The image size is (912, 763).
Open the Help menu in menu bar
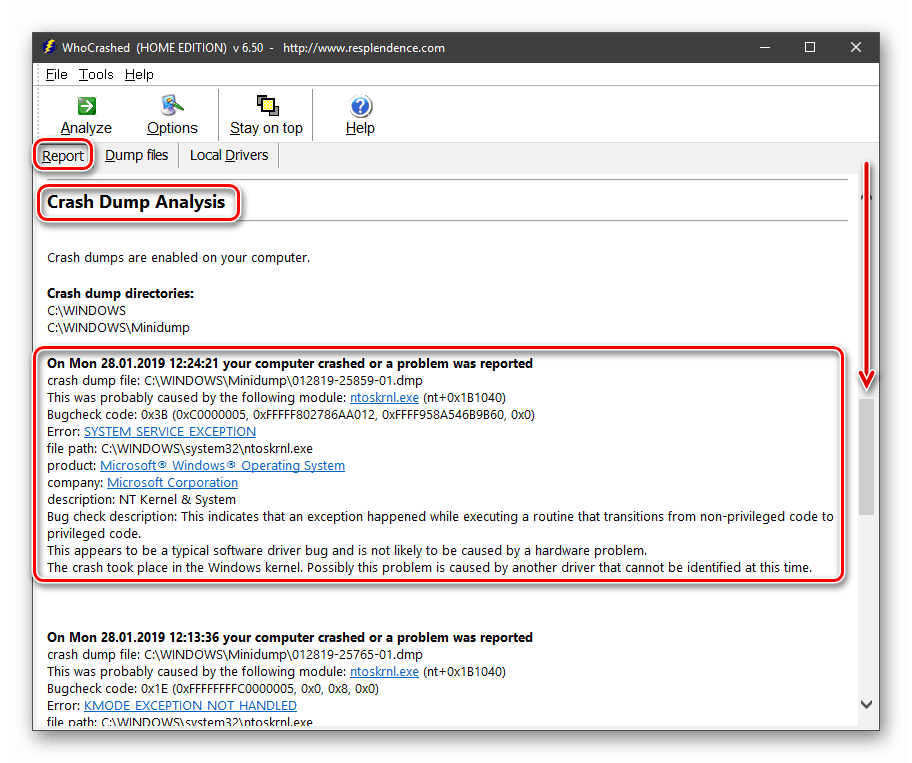139,74
